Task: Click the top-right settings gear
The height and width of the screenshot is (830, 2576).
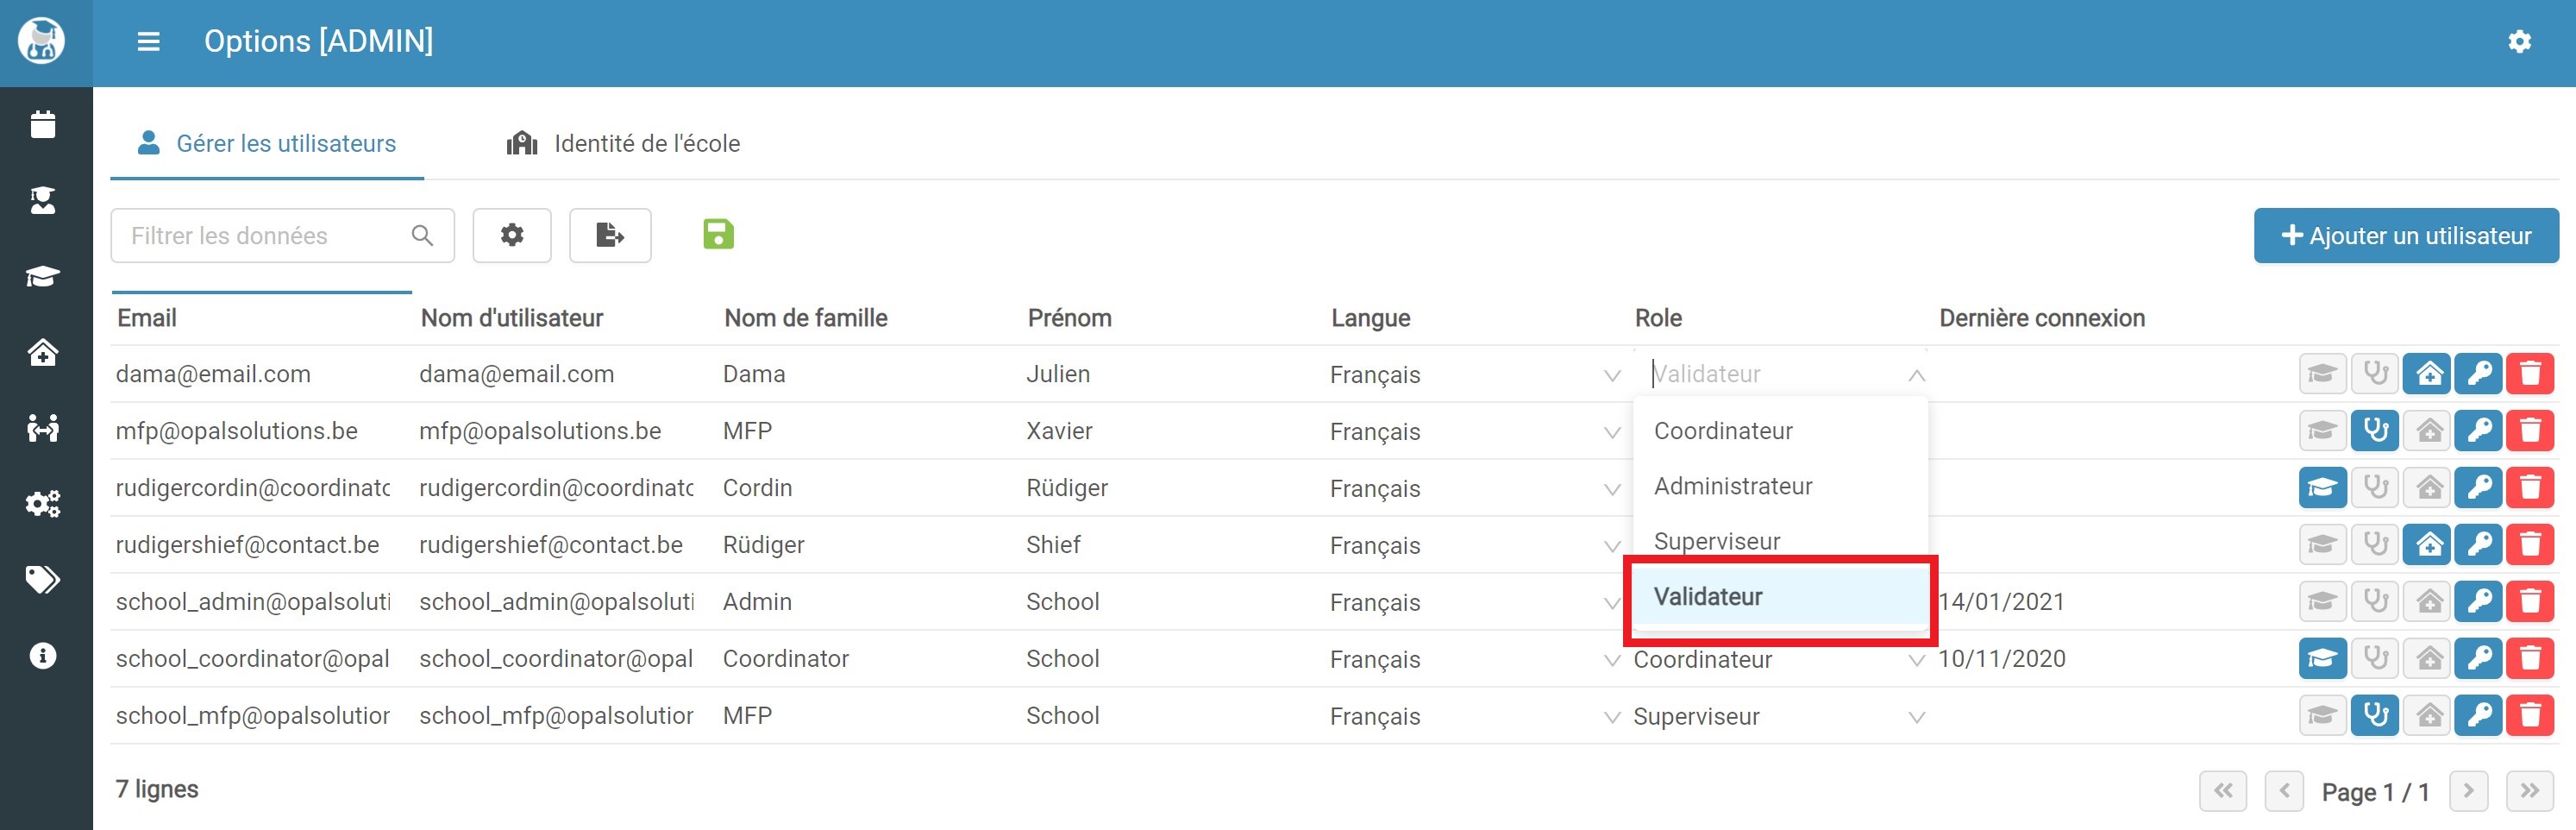Action: 2519,41
